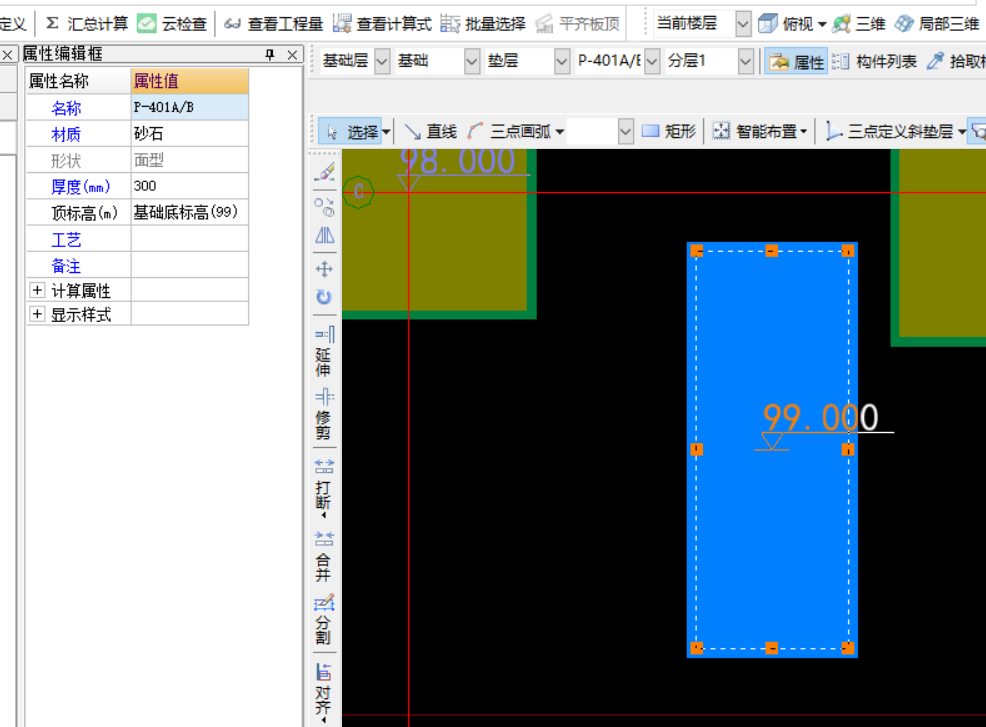Pin the 属性编辑框 panel
This screenshot has width=986, height=727.
(x=270, y=55)
